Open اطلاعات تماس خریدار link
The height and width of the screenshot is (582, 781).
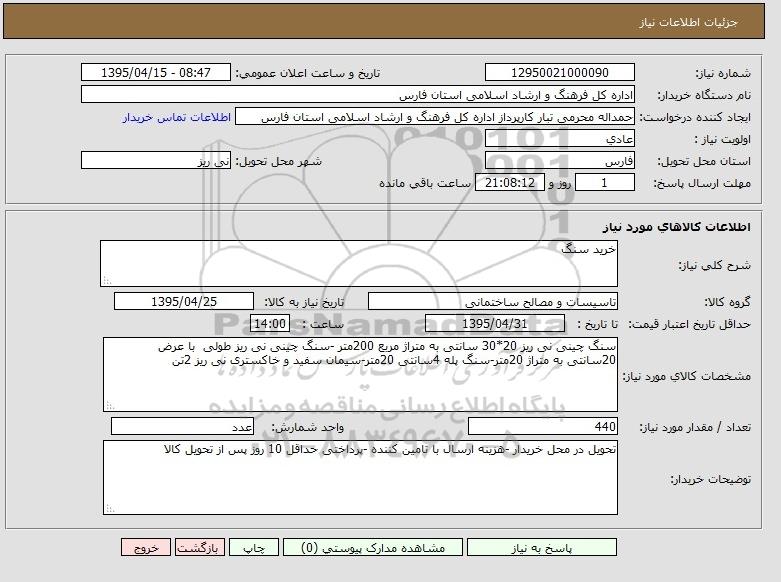(176, 117)
